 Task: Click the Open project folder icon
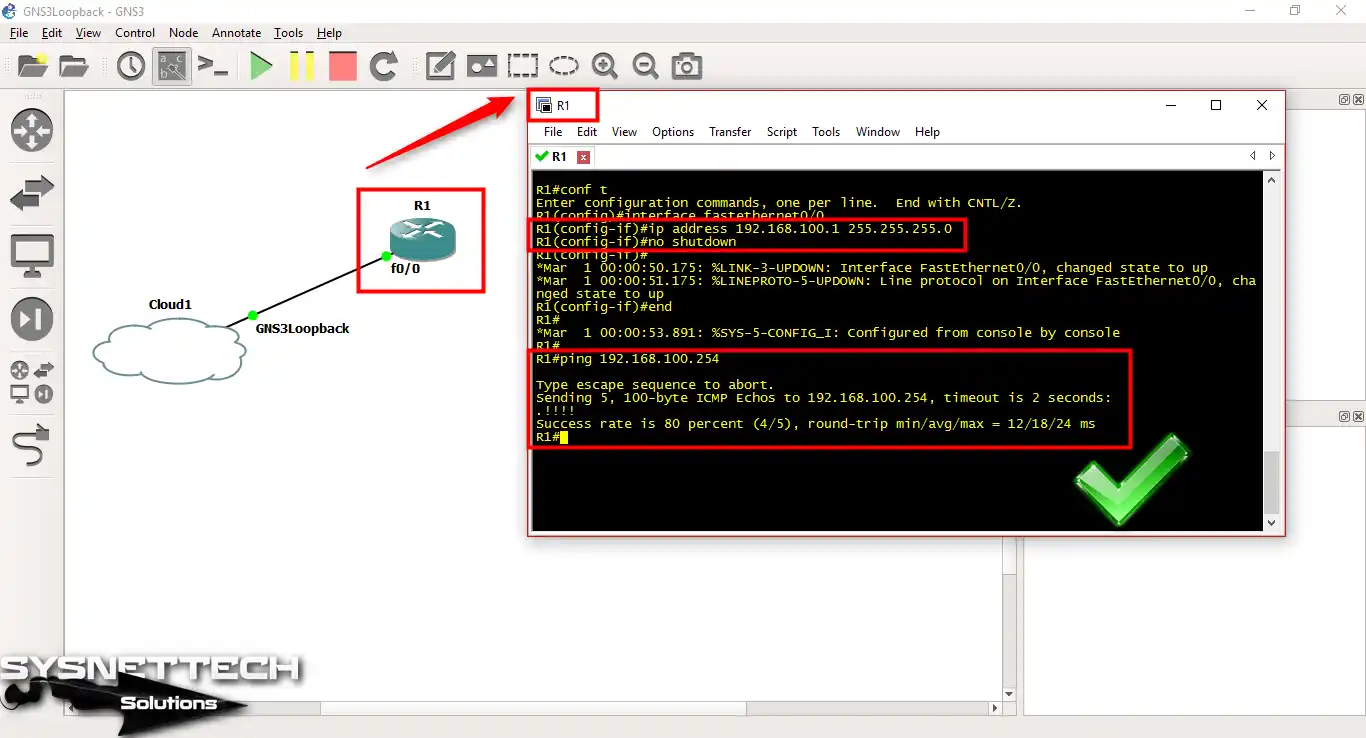74,66
